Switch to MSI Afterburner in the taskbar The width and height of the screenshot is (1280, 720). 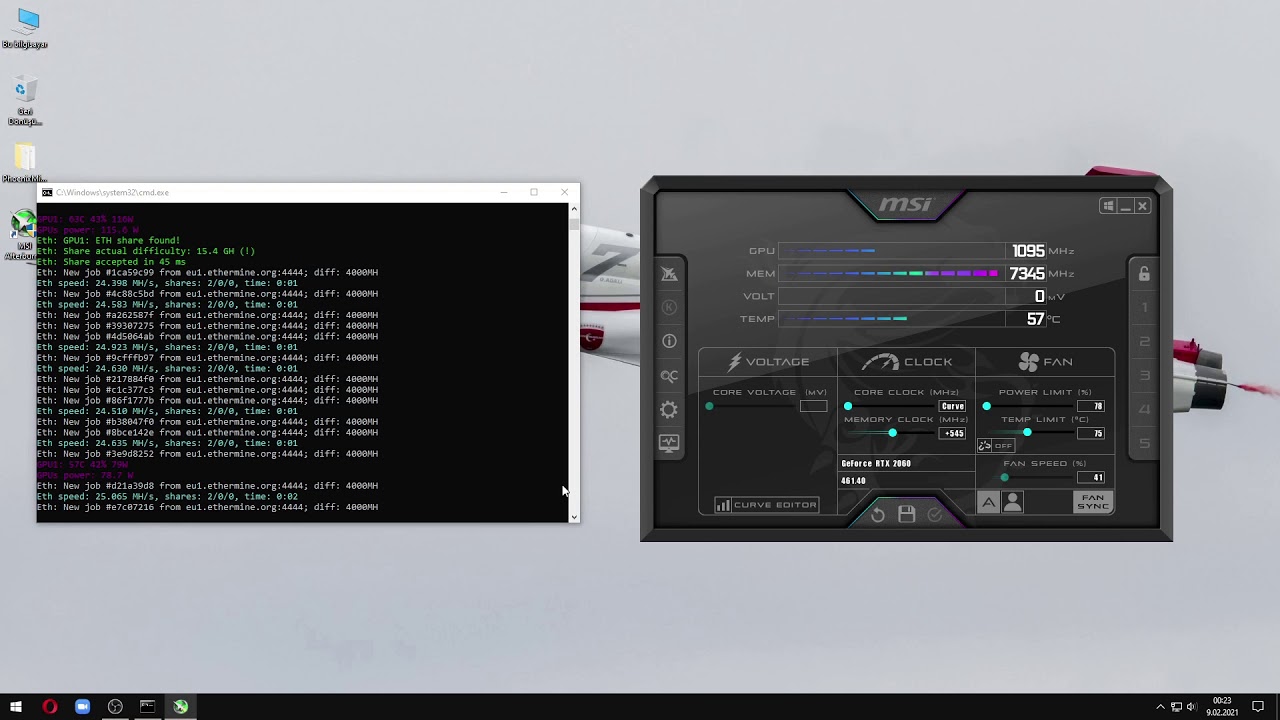180,707
